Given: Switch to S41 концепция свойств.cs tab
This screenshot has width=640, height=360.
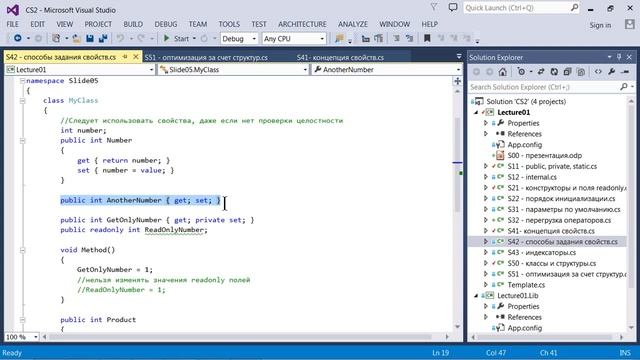Looking at the screenshot, I should 340,58.
